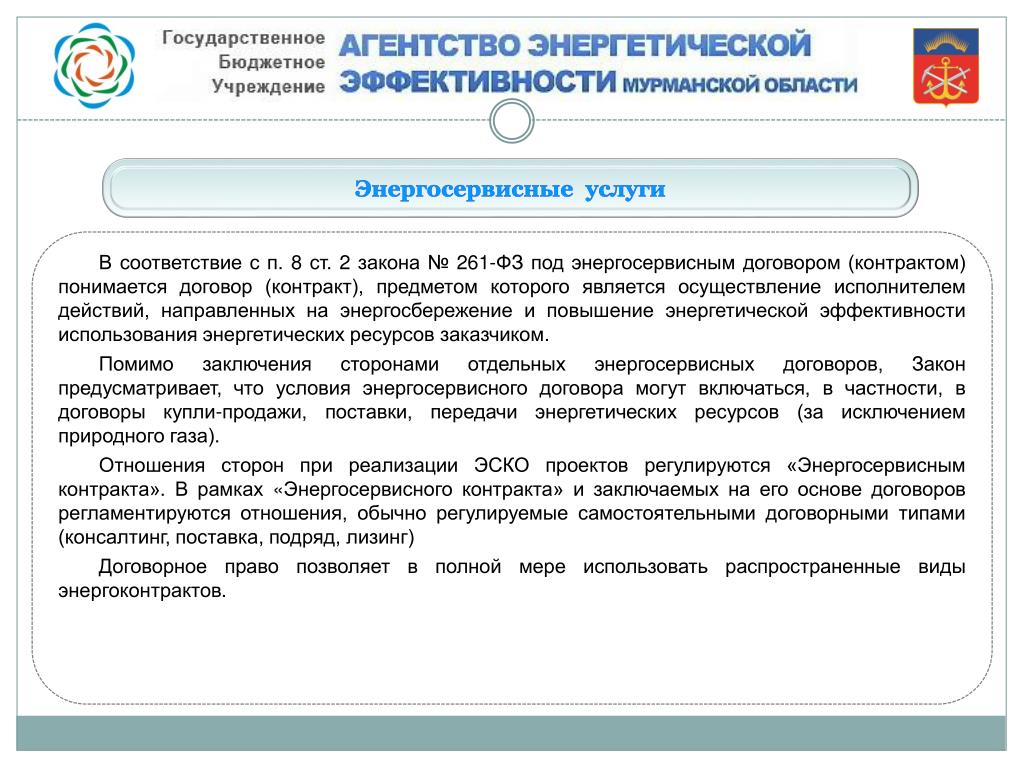Click the word 'энергоконтрактов.'
Image resolution: width=1024 pixels, height=768 pixels.
click(142, 592)
